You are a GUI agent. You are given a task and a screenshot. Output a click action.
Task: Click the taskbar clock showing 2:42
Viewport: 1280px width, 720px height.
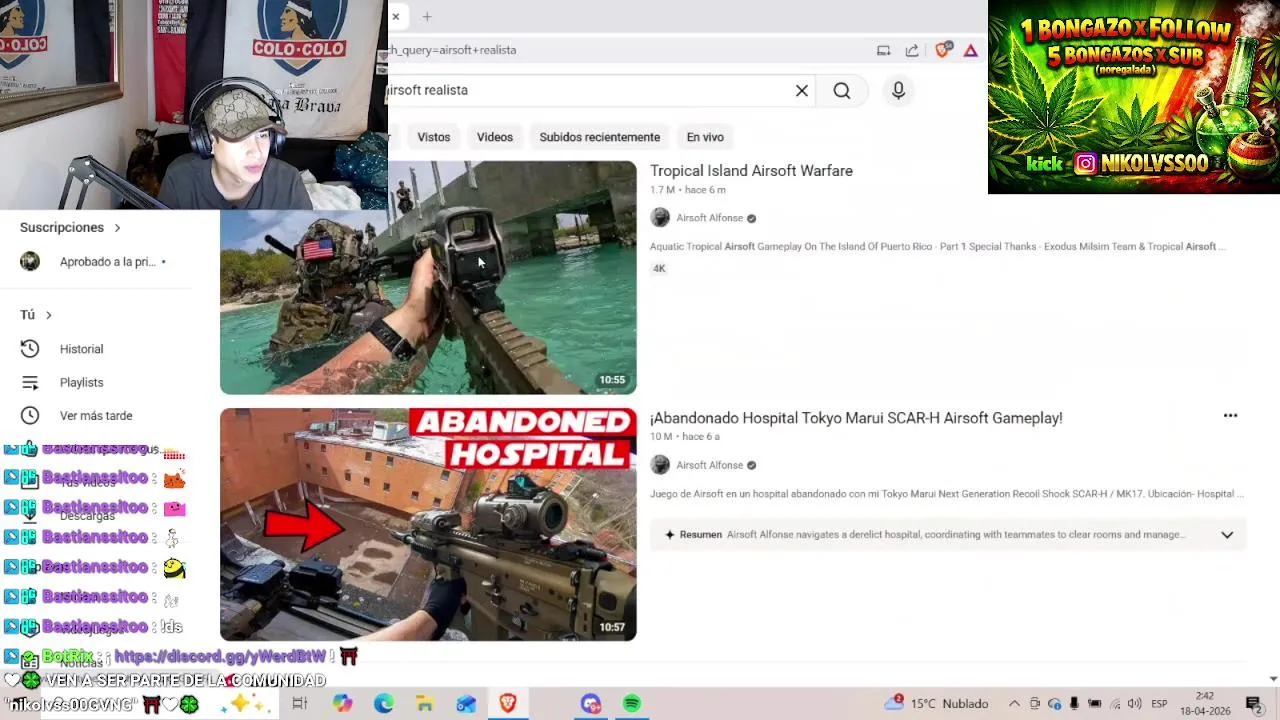[1204, 704]
